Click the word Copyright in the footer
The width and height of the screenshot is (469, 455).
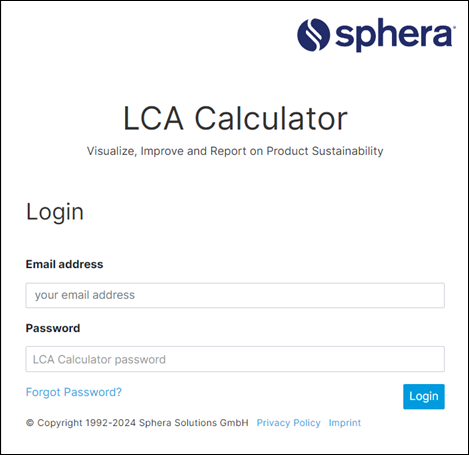point(60,423)
